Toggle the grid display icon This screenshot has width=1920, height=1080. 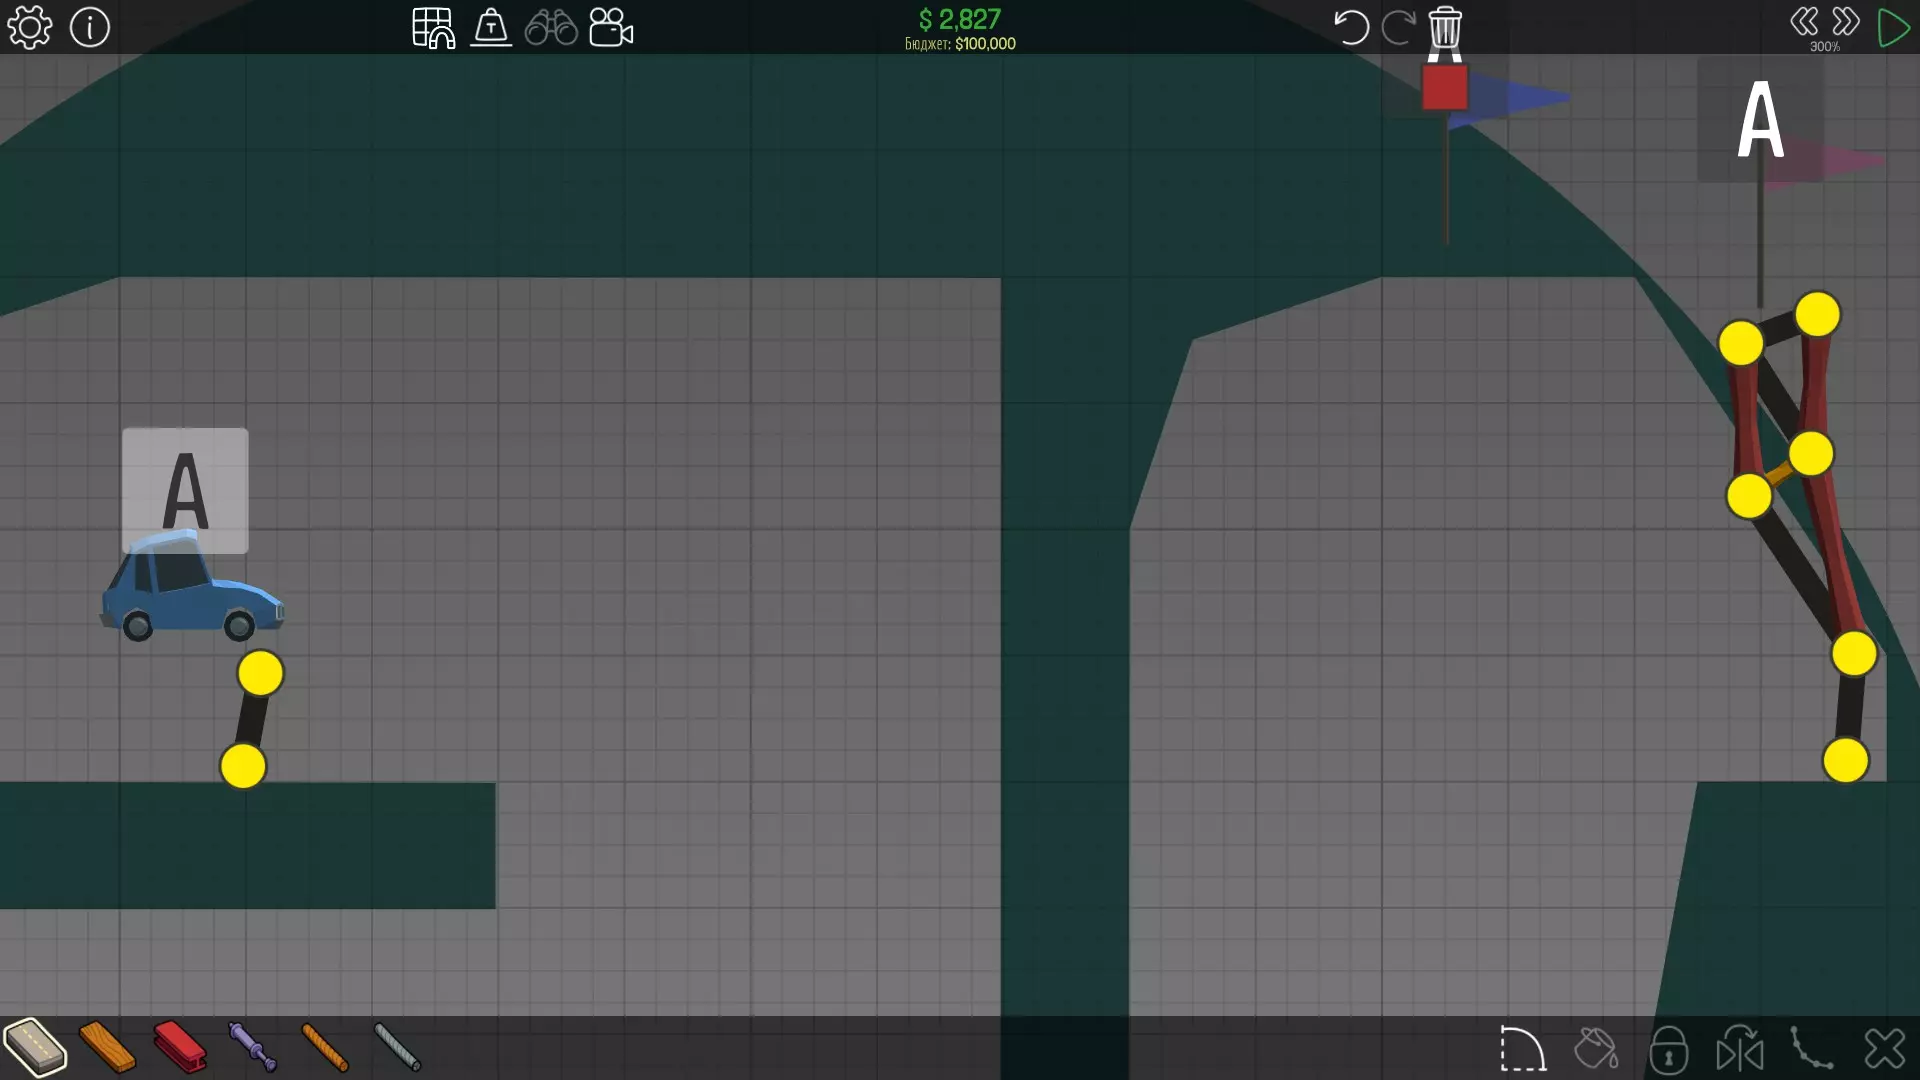tap(433, 27)
